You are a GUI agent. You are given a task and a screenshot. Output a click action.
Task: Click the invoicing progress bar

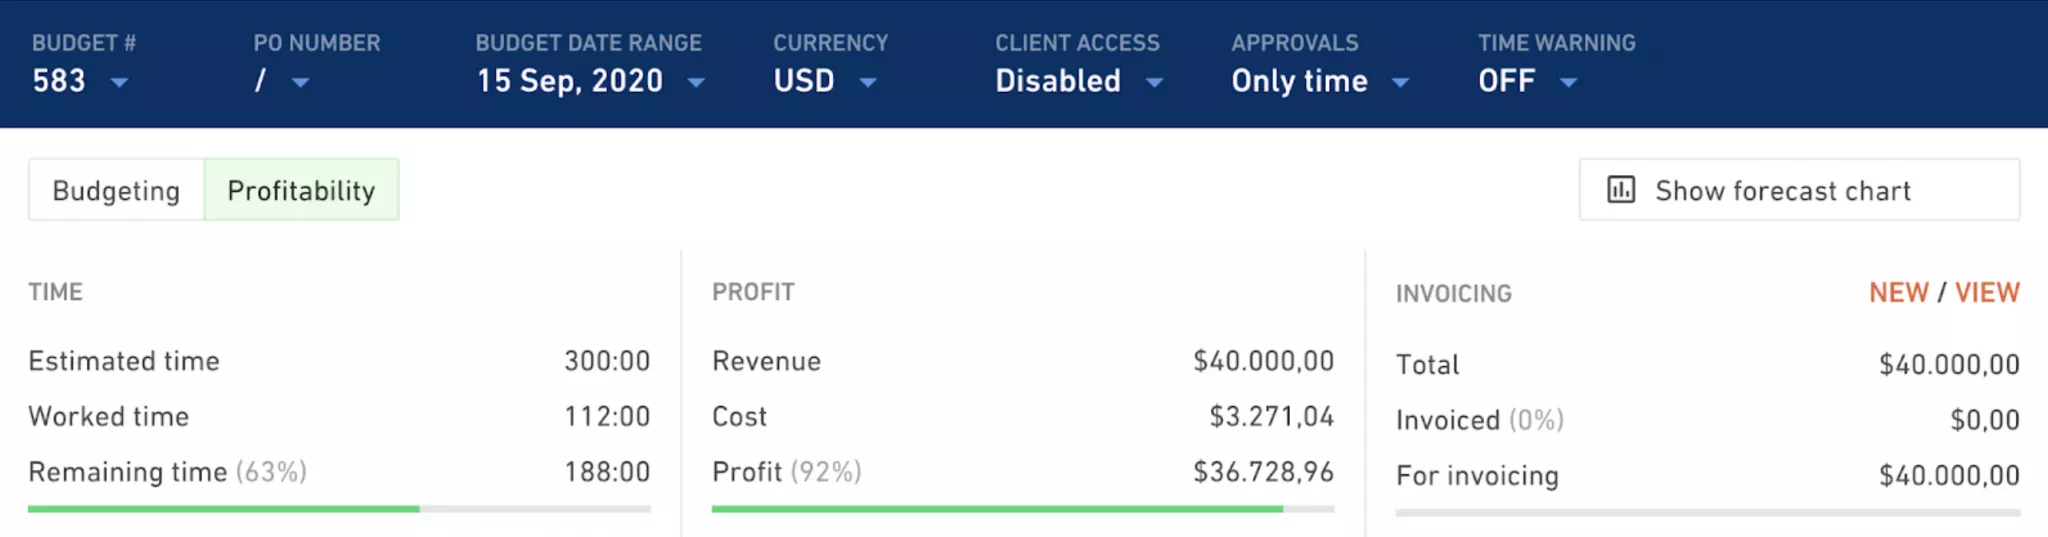click(1708, 512)
